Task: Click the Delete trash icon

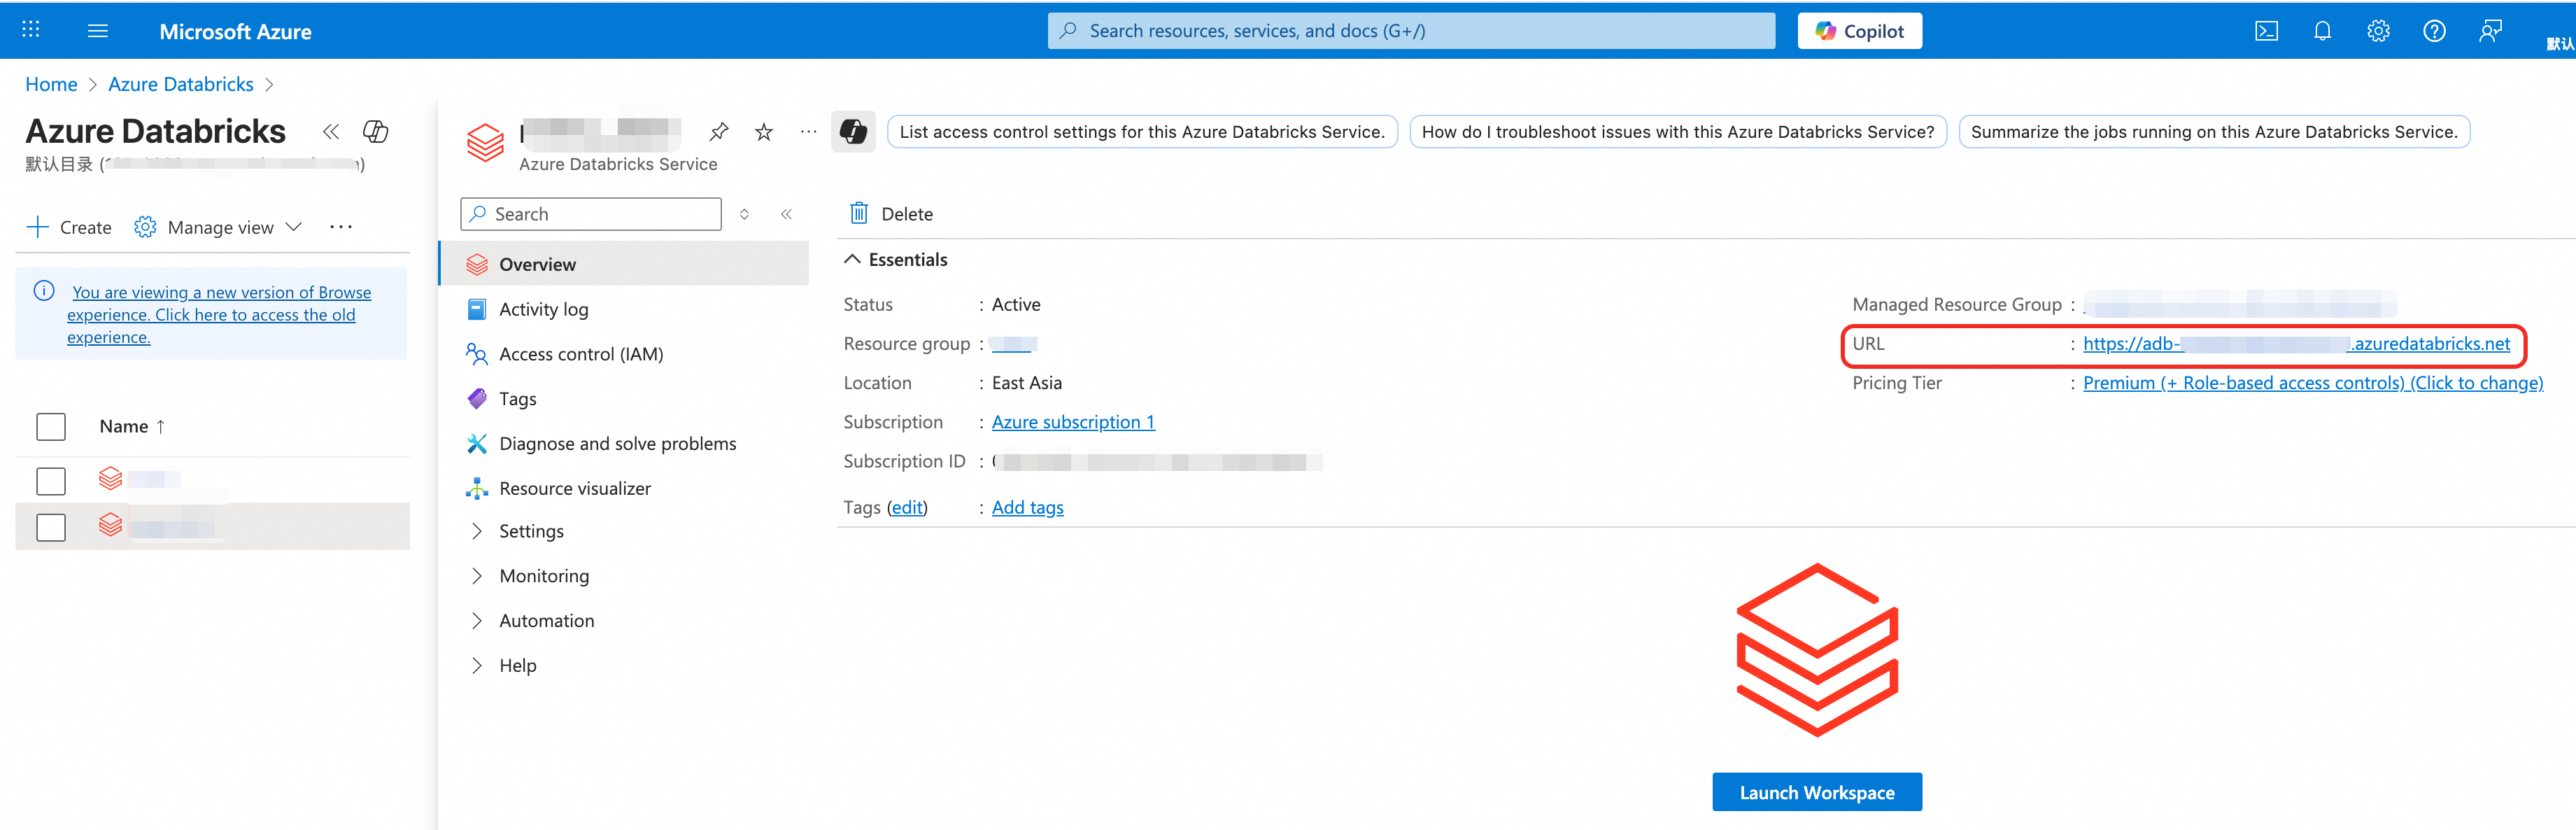Action: [859, 213]
